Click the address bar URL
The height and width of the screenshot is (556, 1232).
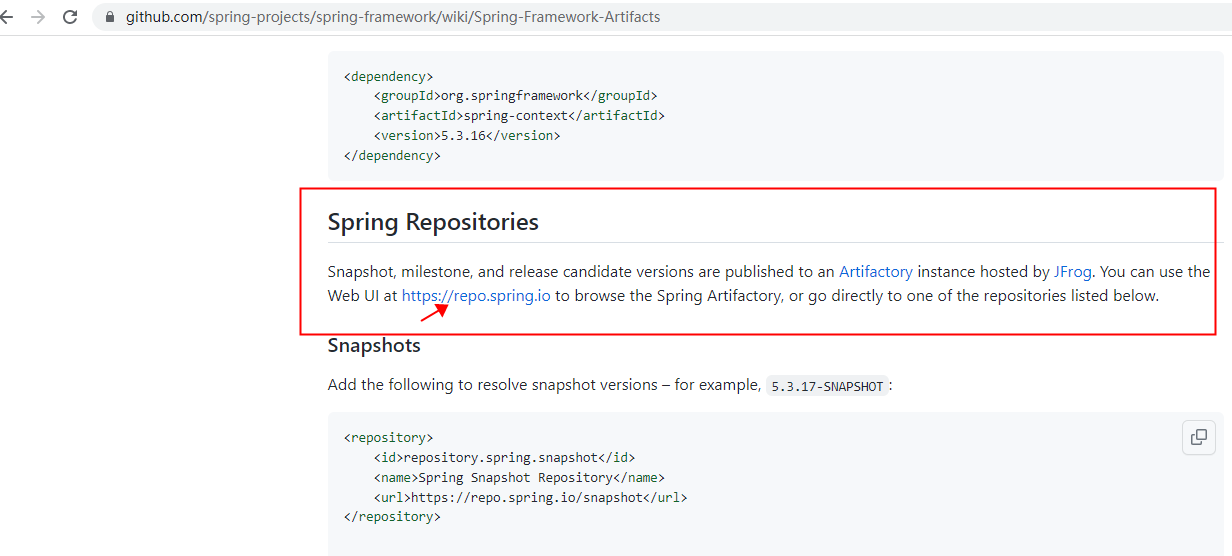coord(393,17)
